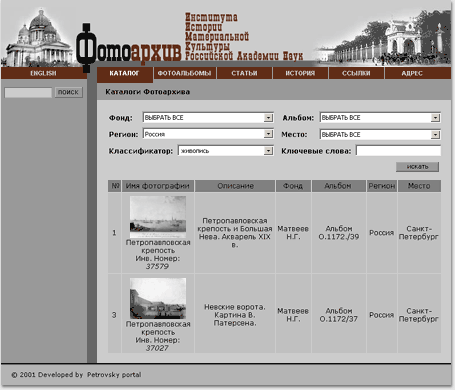Click the ПОИСК button

coord(68,92)
